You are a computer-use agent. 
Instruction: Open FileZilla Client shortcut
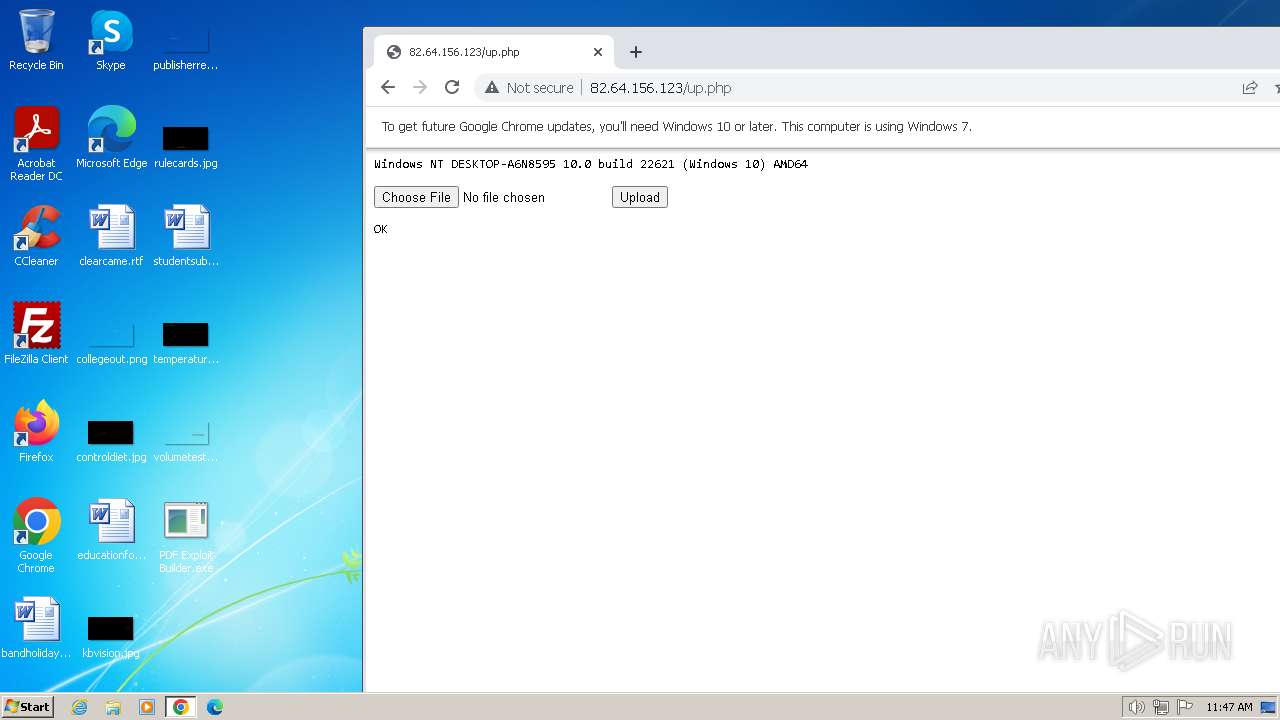[x=36, y=334]
